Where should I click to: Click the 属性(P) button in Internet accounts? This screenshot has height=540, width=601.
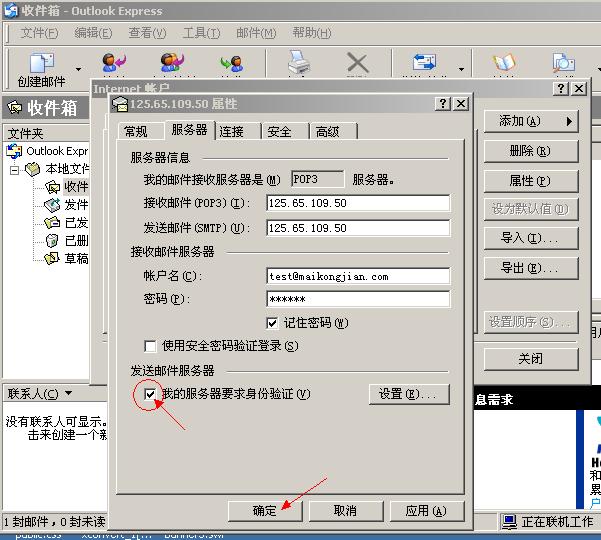[x=531, y=181]
